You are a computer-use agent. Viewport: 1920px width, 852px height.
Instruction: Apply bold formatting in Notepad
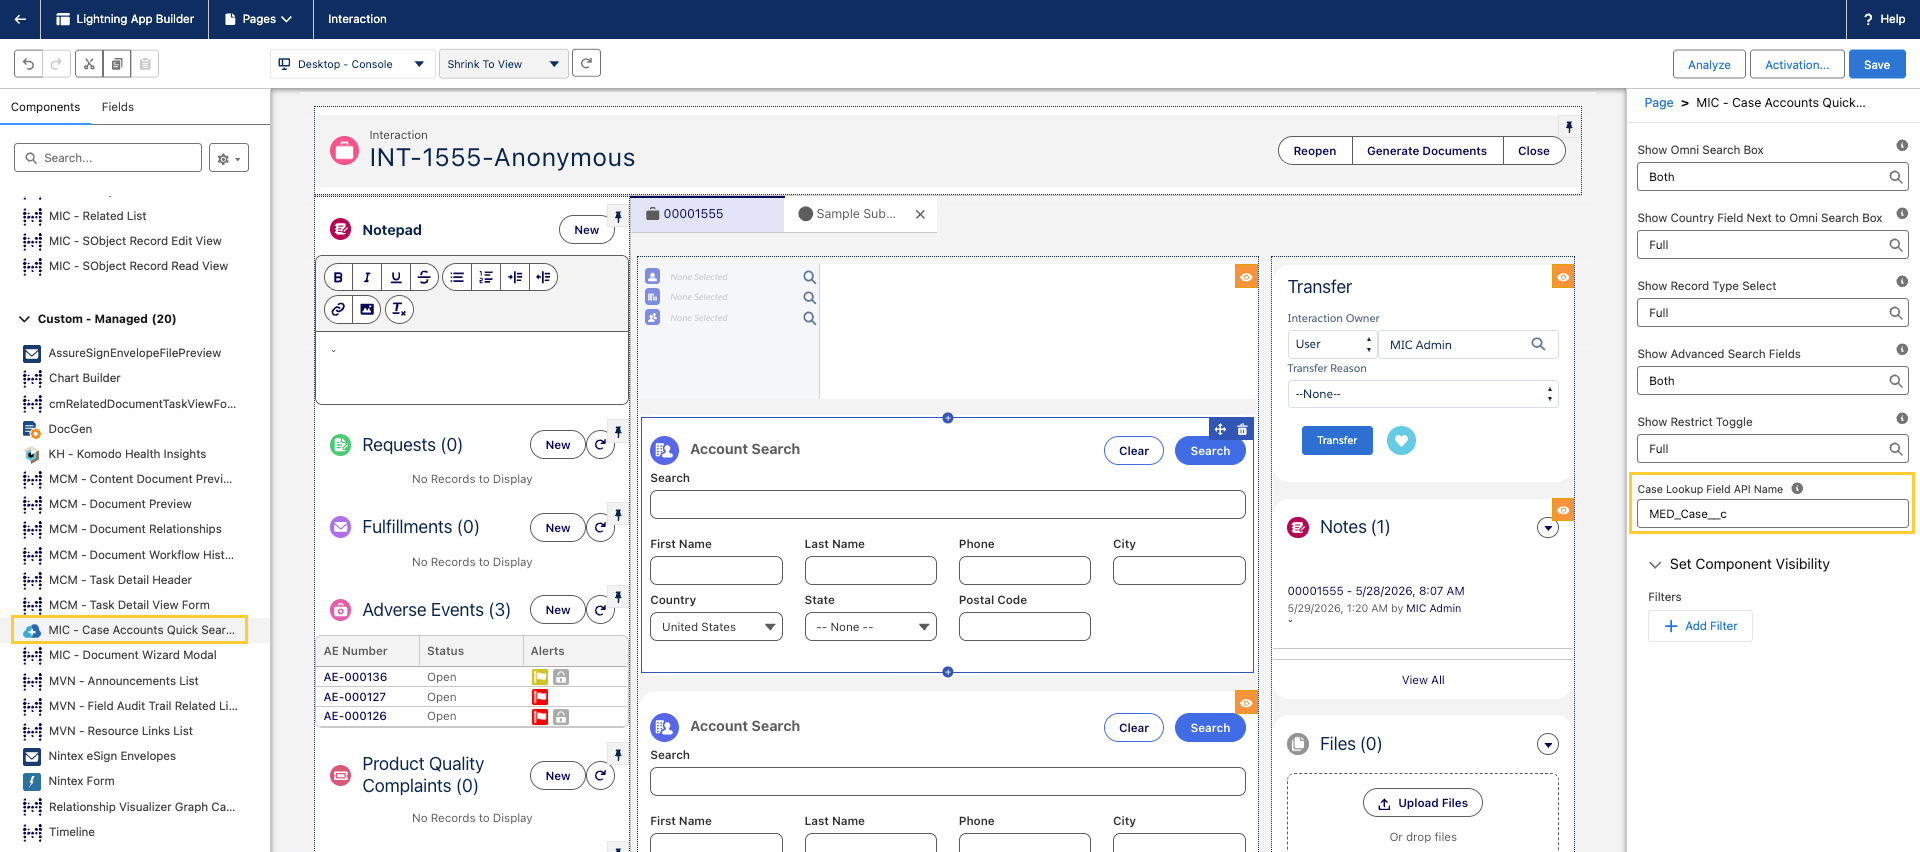pyautogui.click(x=339, y=277)
